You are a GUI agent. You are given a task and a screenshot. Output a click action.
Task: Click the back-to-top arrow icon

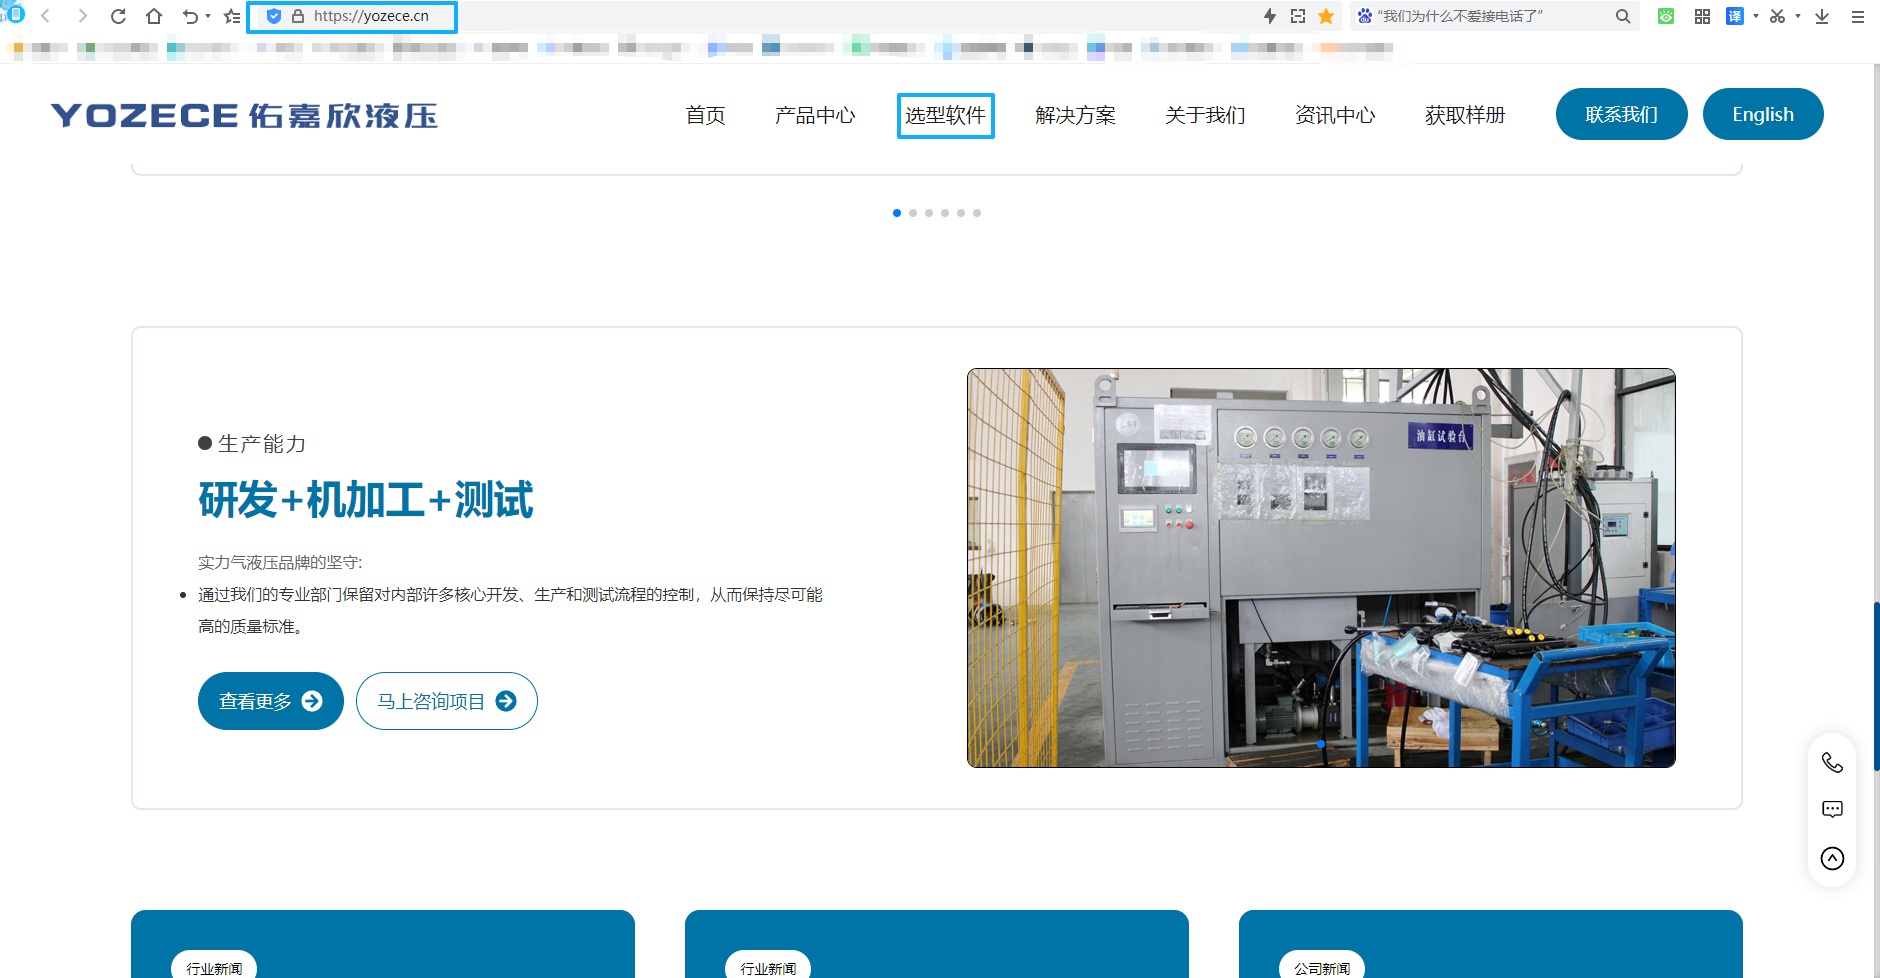1832,858
